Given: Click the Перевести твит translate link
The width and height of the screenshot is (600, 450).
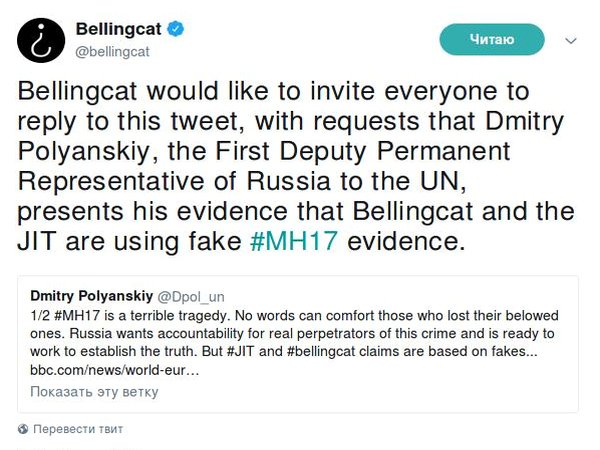Looking at the screenshot, I should (78, 429).
